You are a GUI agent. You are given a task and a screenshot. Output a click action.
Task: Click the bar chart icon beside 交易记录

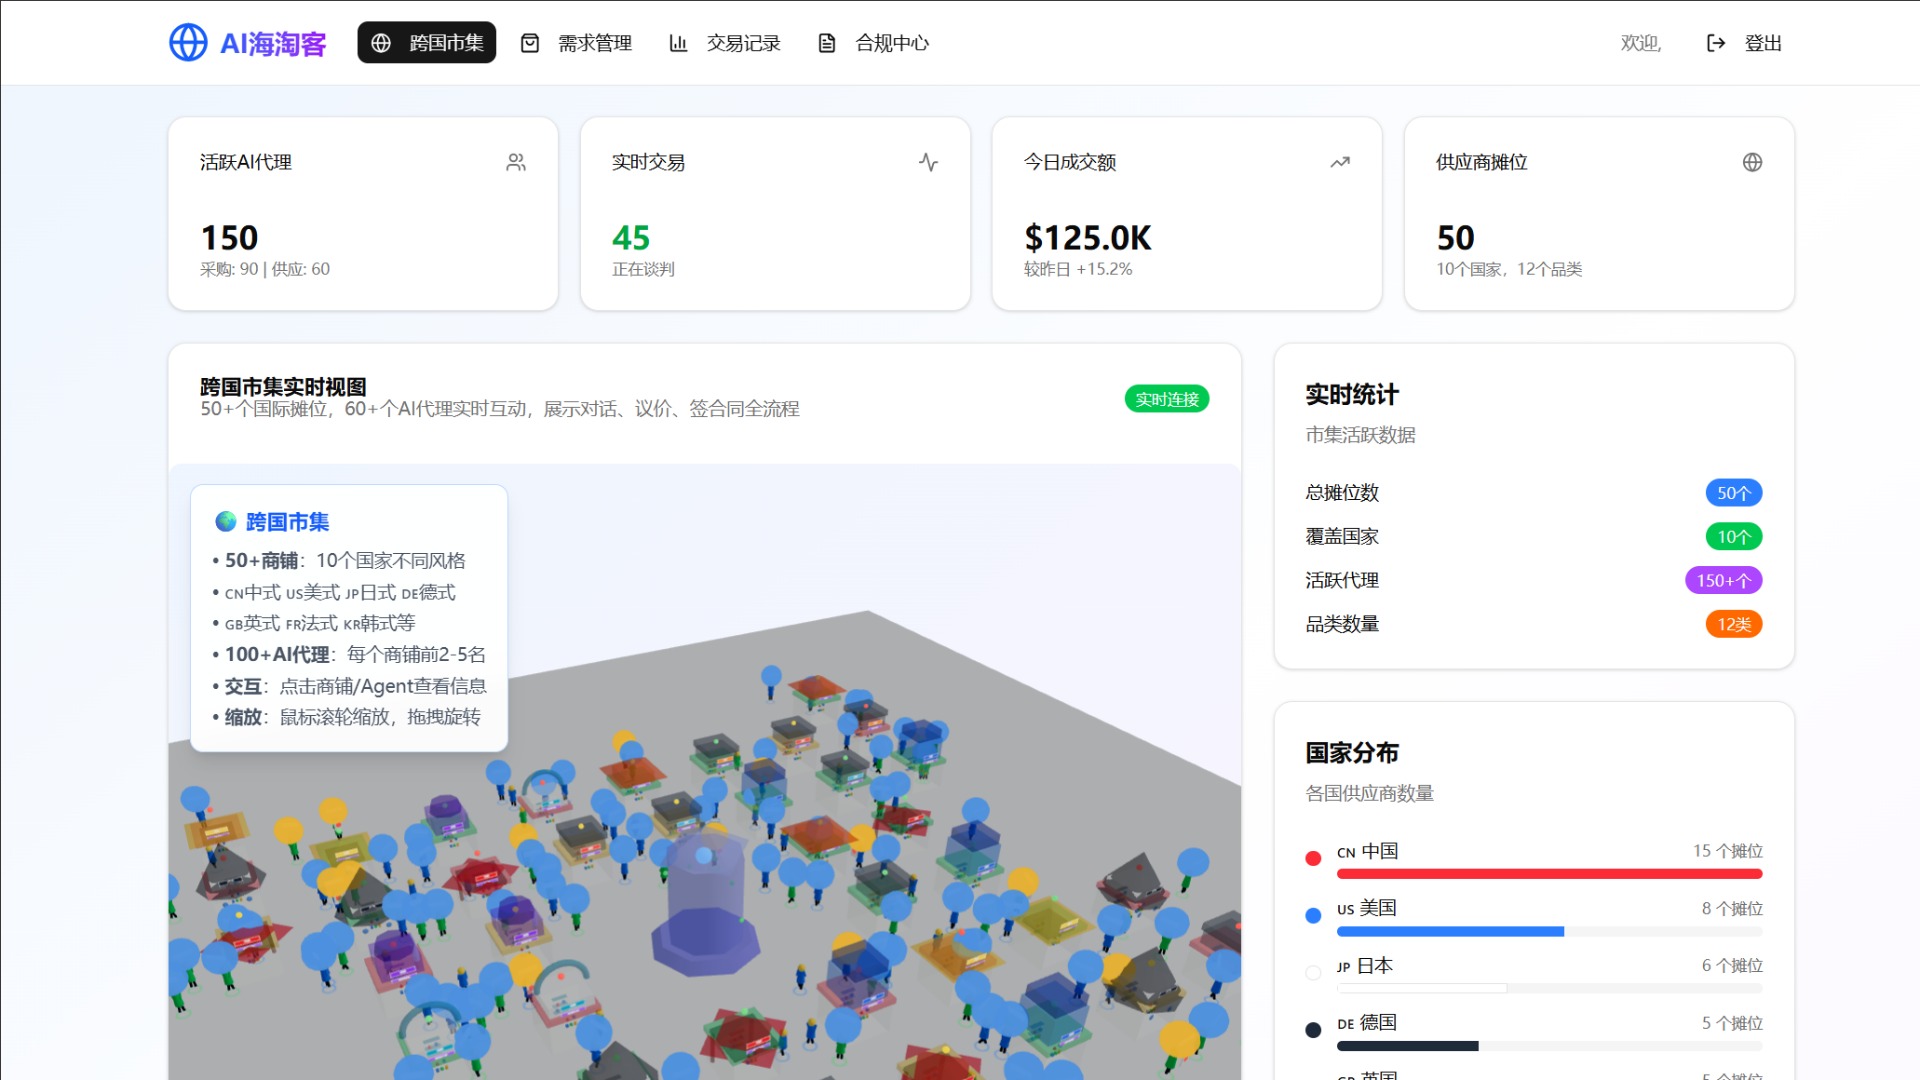(x=678, y=42)
